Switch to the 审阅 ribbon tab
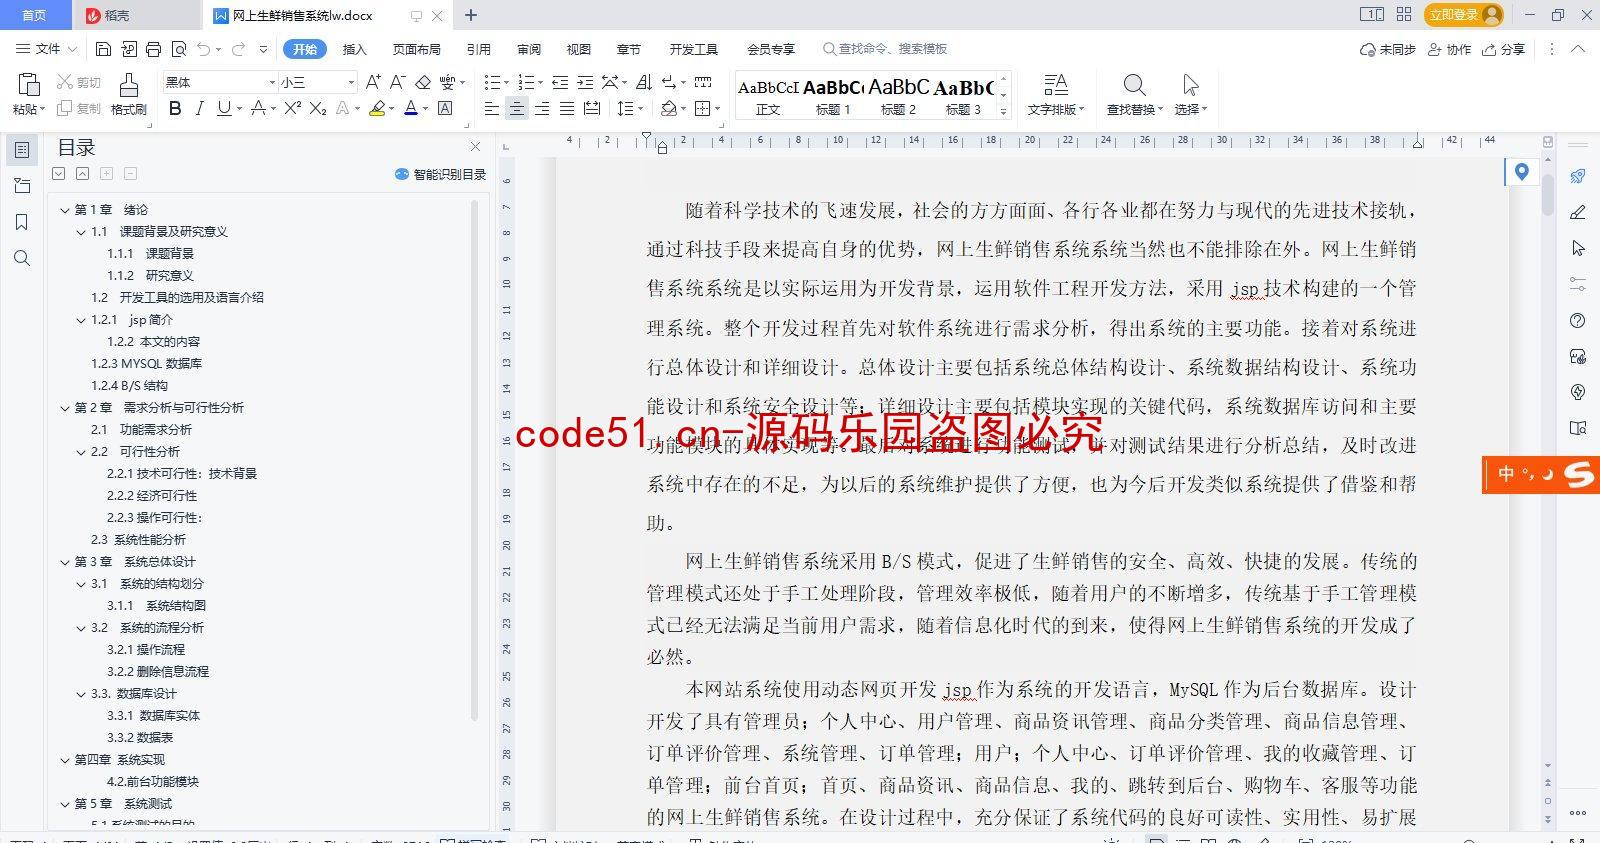Viewport: 1600px width, 843px height. pos(528,49)
